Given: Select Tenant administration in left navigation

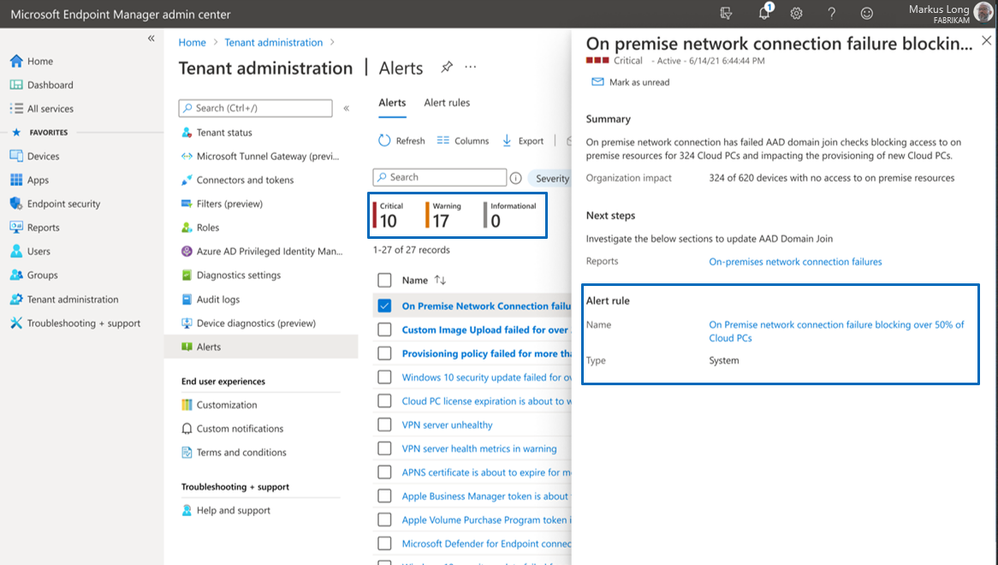Looking at the screenshot, I should [x=64, y=299].
